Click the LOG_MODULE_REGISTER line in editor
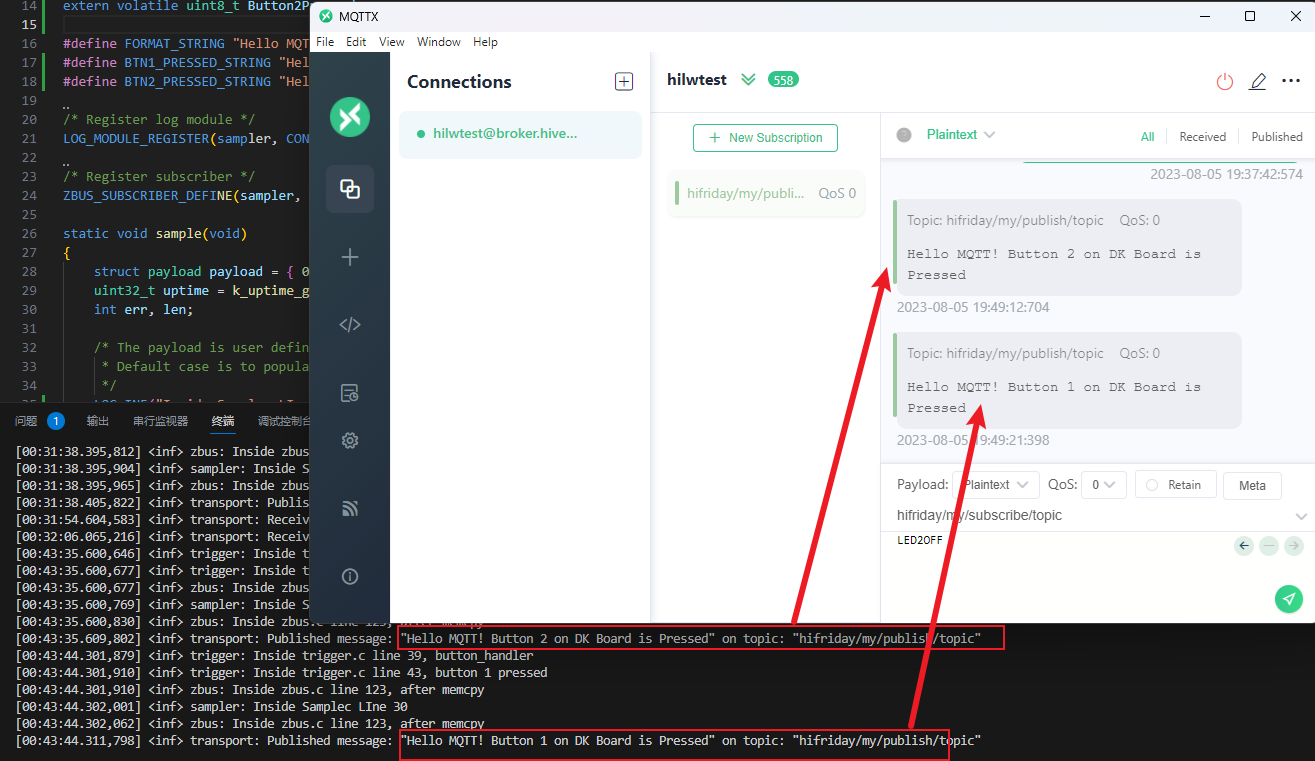1315x761 pixels. pos(186,139)
